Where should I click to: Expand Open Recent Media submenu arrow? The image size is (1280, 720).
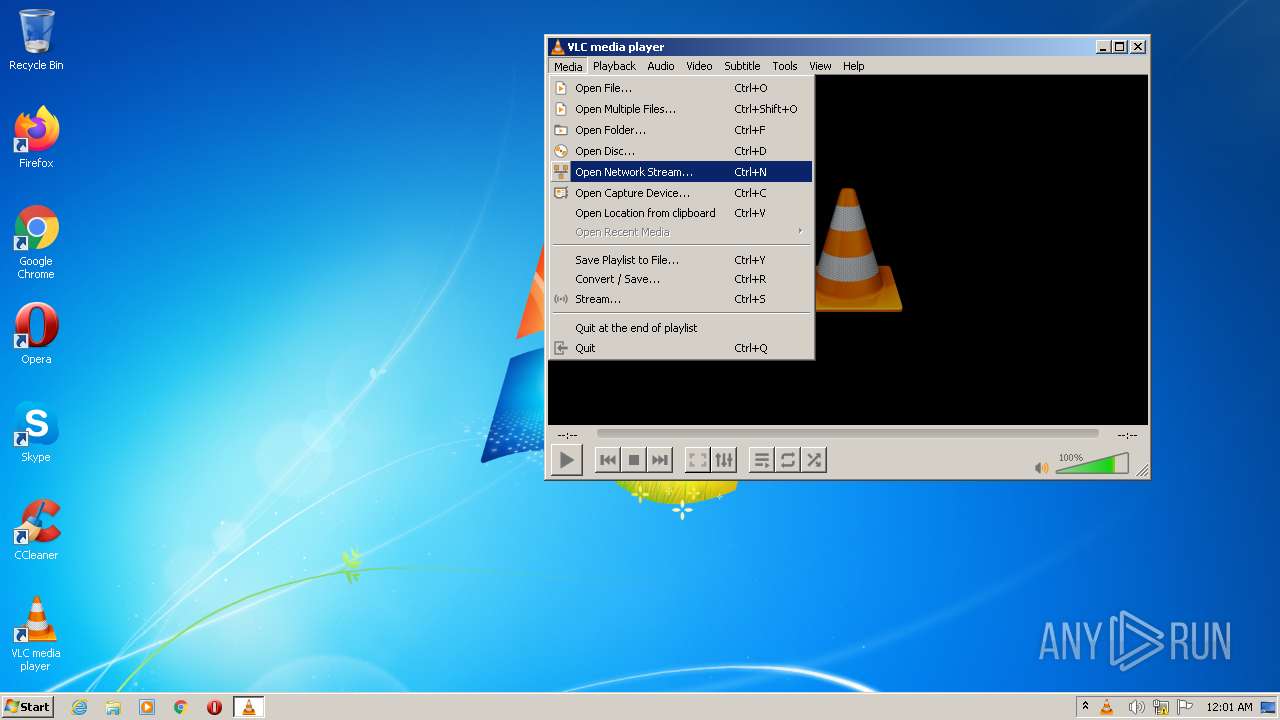tap(800, 232)
